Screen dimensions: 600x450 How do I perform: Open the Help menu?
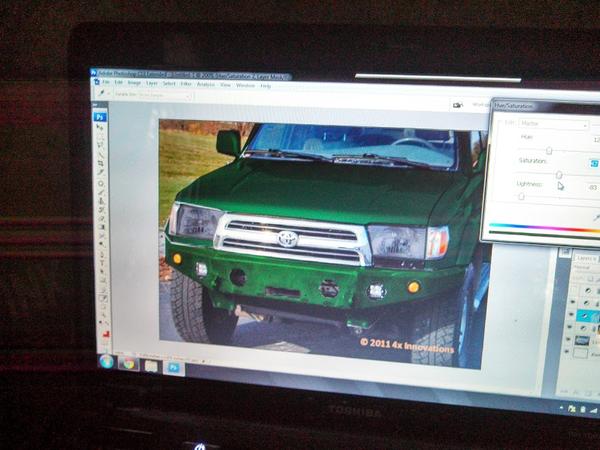266,86
